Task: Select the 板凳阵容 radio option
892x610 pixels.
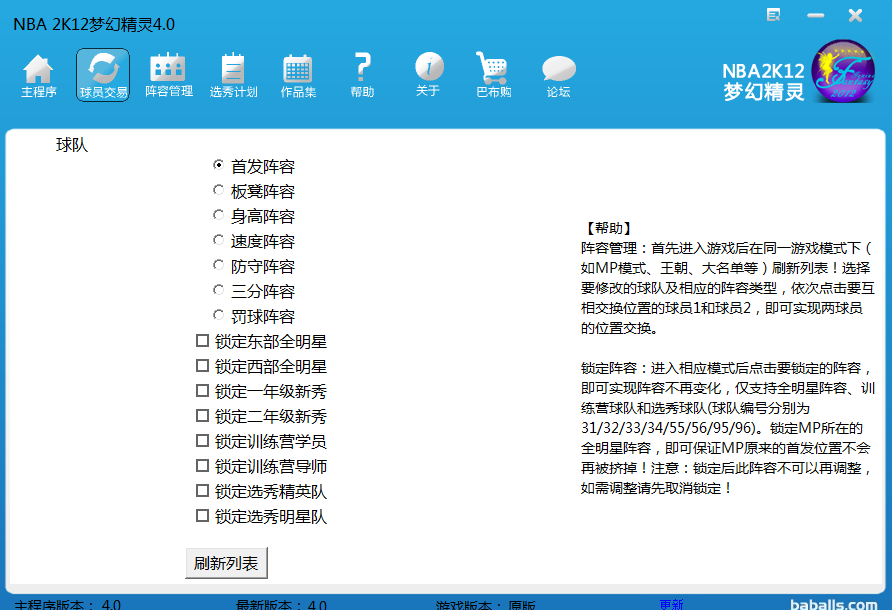Action: tap(219, 190)
